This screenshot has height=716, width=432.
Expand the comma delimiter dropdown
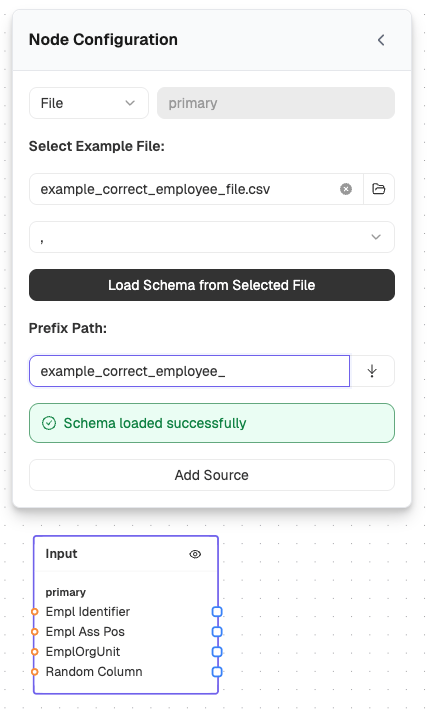tap(212, 237)
